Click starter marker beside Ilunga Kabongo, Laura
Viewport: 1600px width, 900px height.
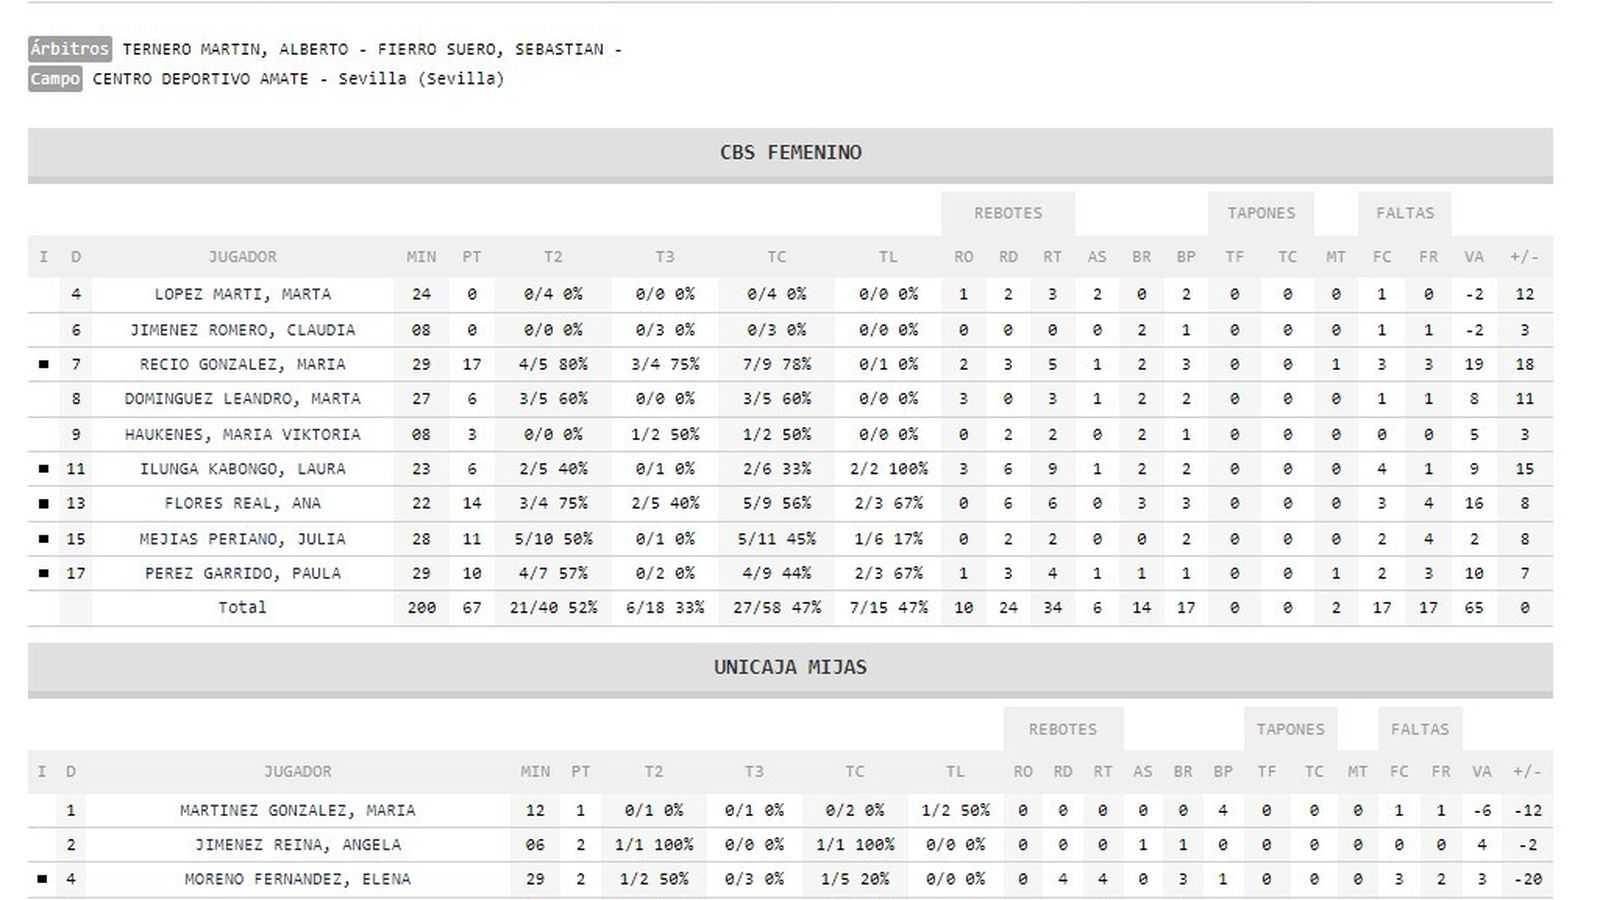[x=43, y=469]
